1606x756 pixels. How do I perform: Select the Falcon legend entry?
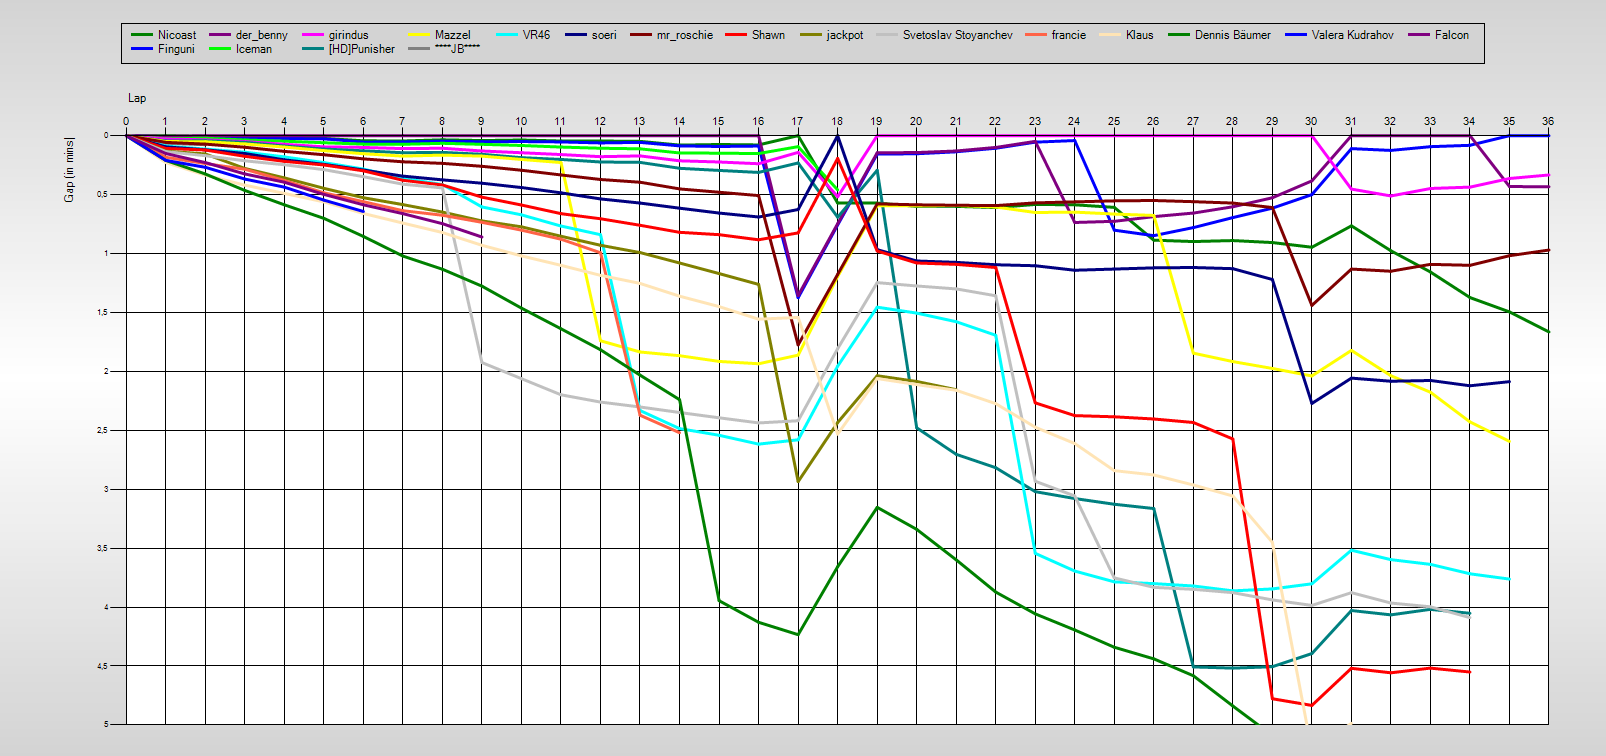click(x=1451, y=35)
